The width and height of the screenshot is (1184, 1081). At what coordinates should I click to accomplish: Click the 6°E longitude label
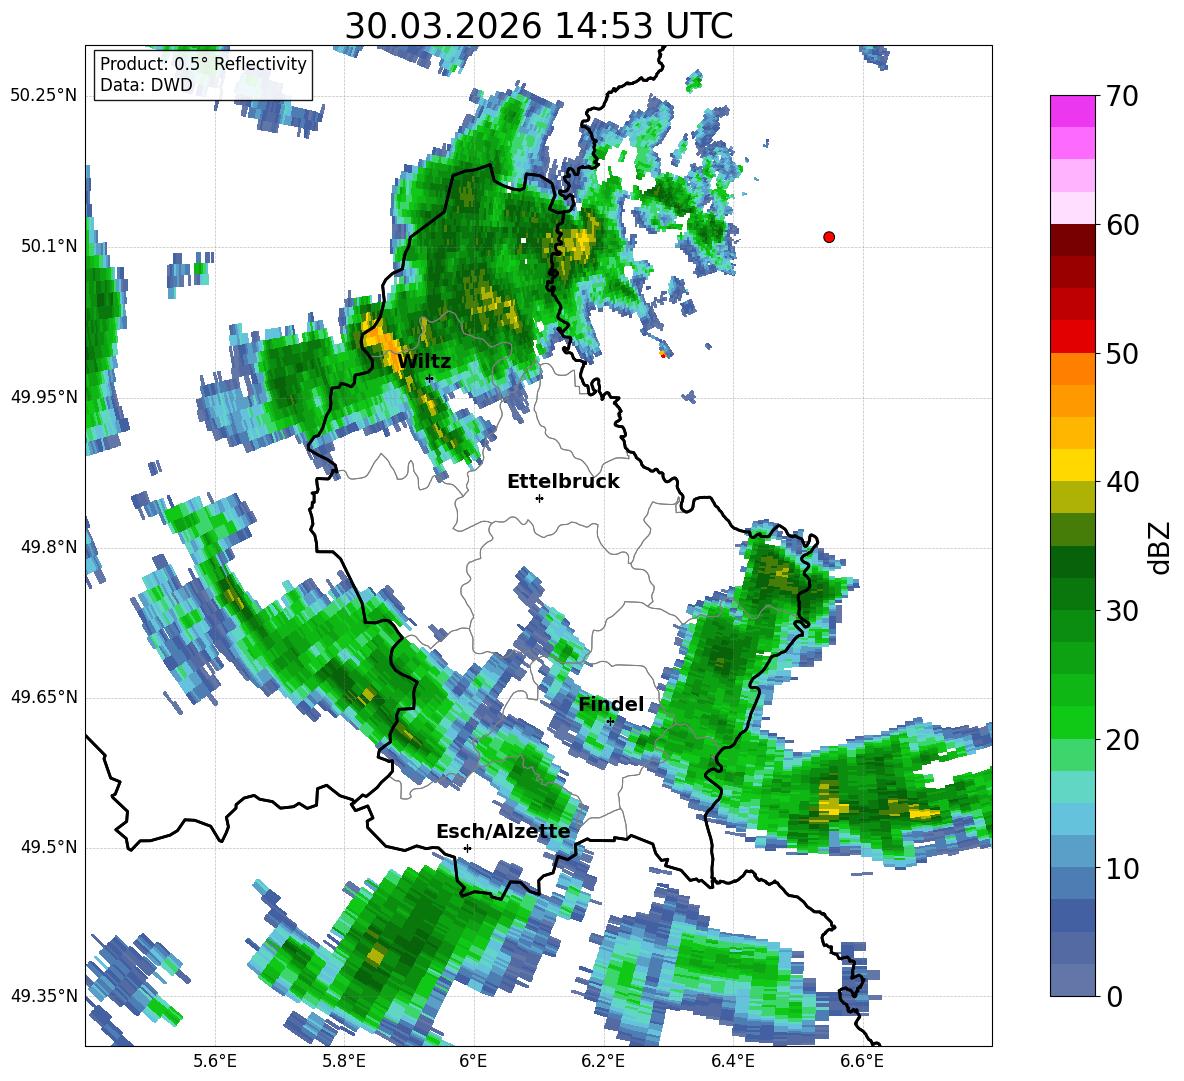[x=473, y=1061]
